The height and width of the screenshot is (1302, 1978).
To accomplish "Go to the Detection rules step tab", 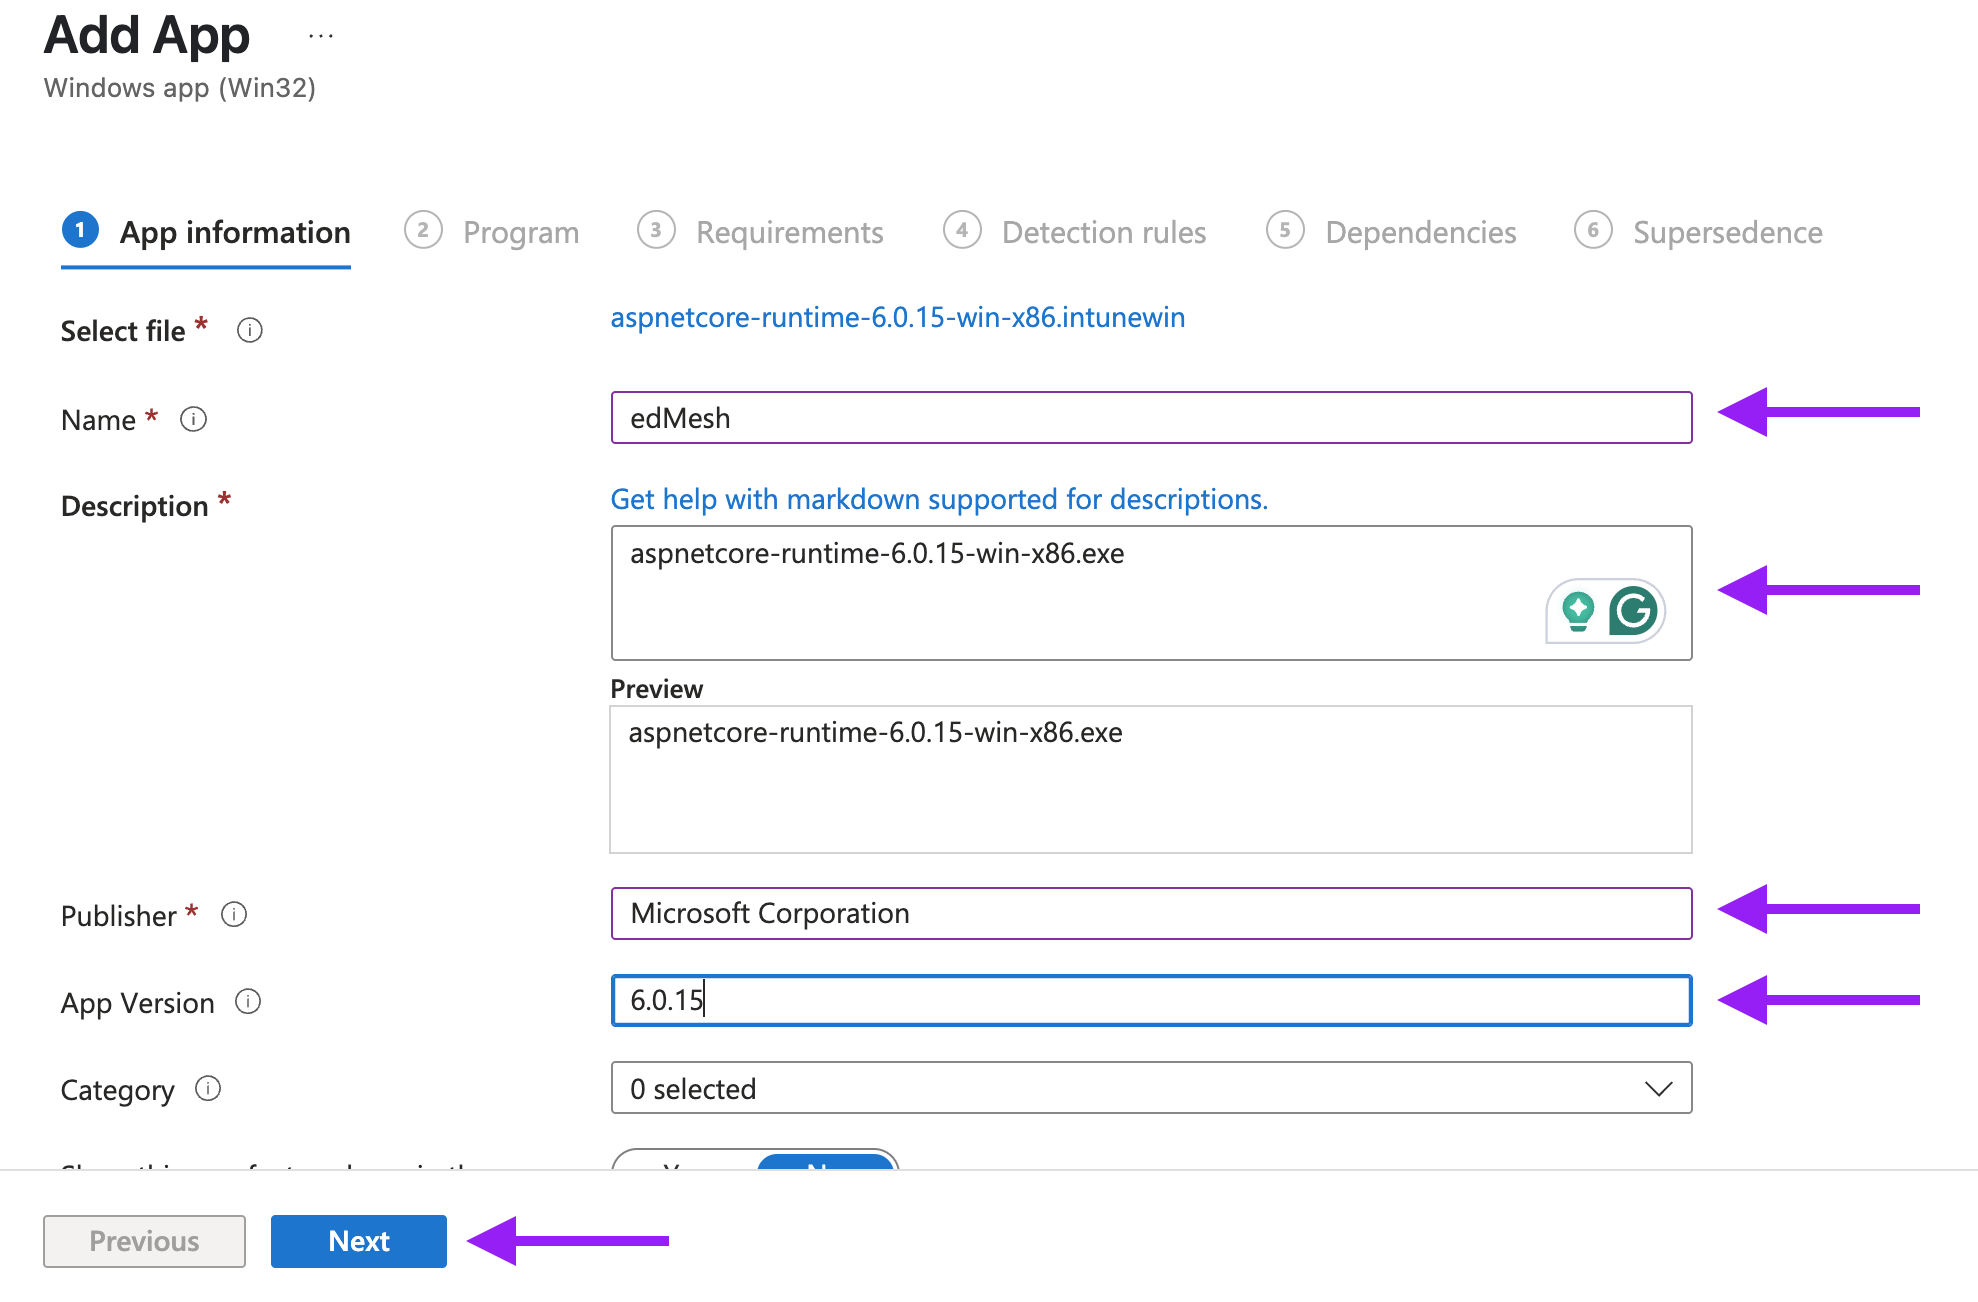I will [1075, 232].
